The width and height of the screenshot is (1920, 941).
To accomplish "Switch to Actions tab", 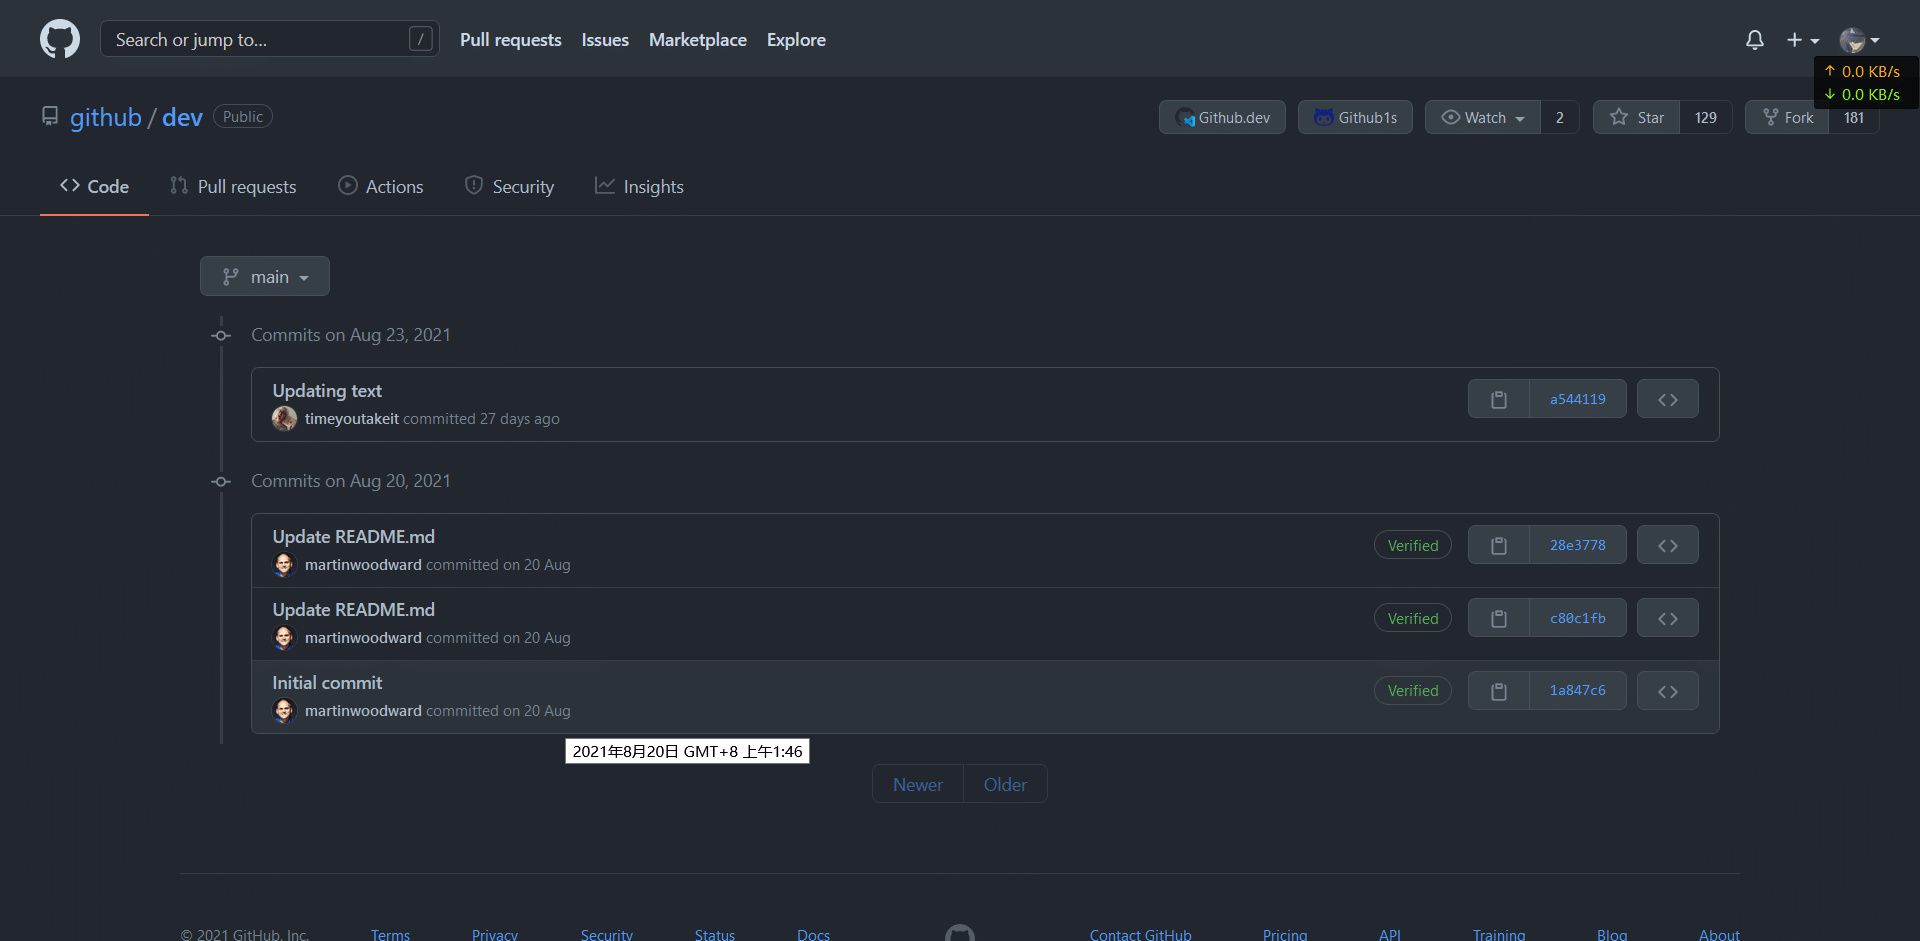I will point(380,186).
